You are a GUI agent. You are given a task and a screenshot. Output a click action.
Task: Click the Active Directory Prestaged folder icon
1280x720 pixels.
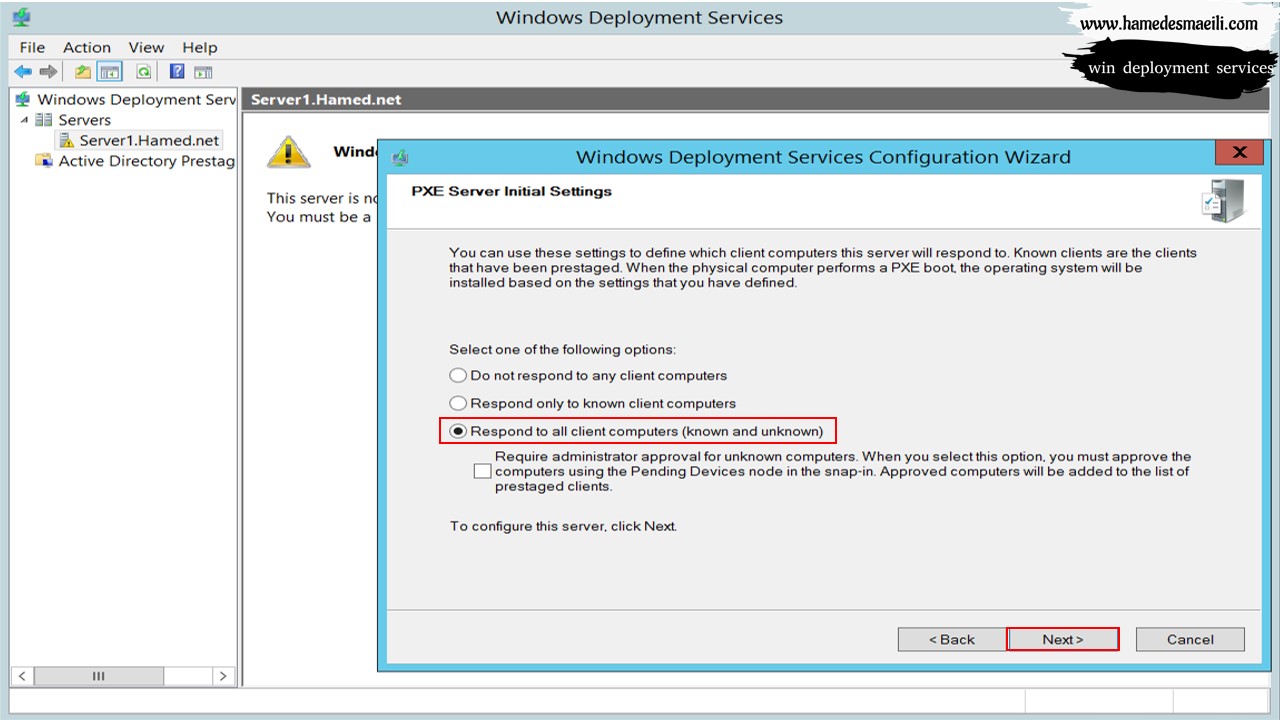coord(44,161)
